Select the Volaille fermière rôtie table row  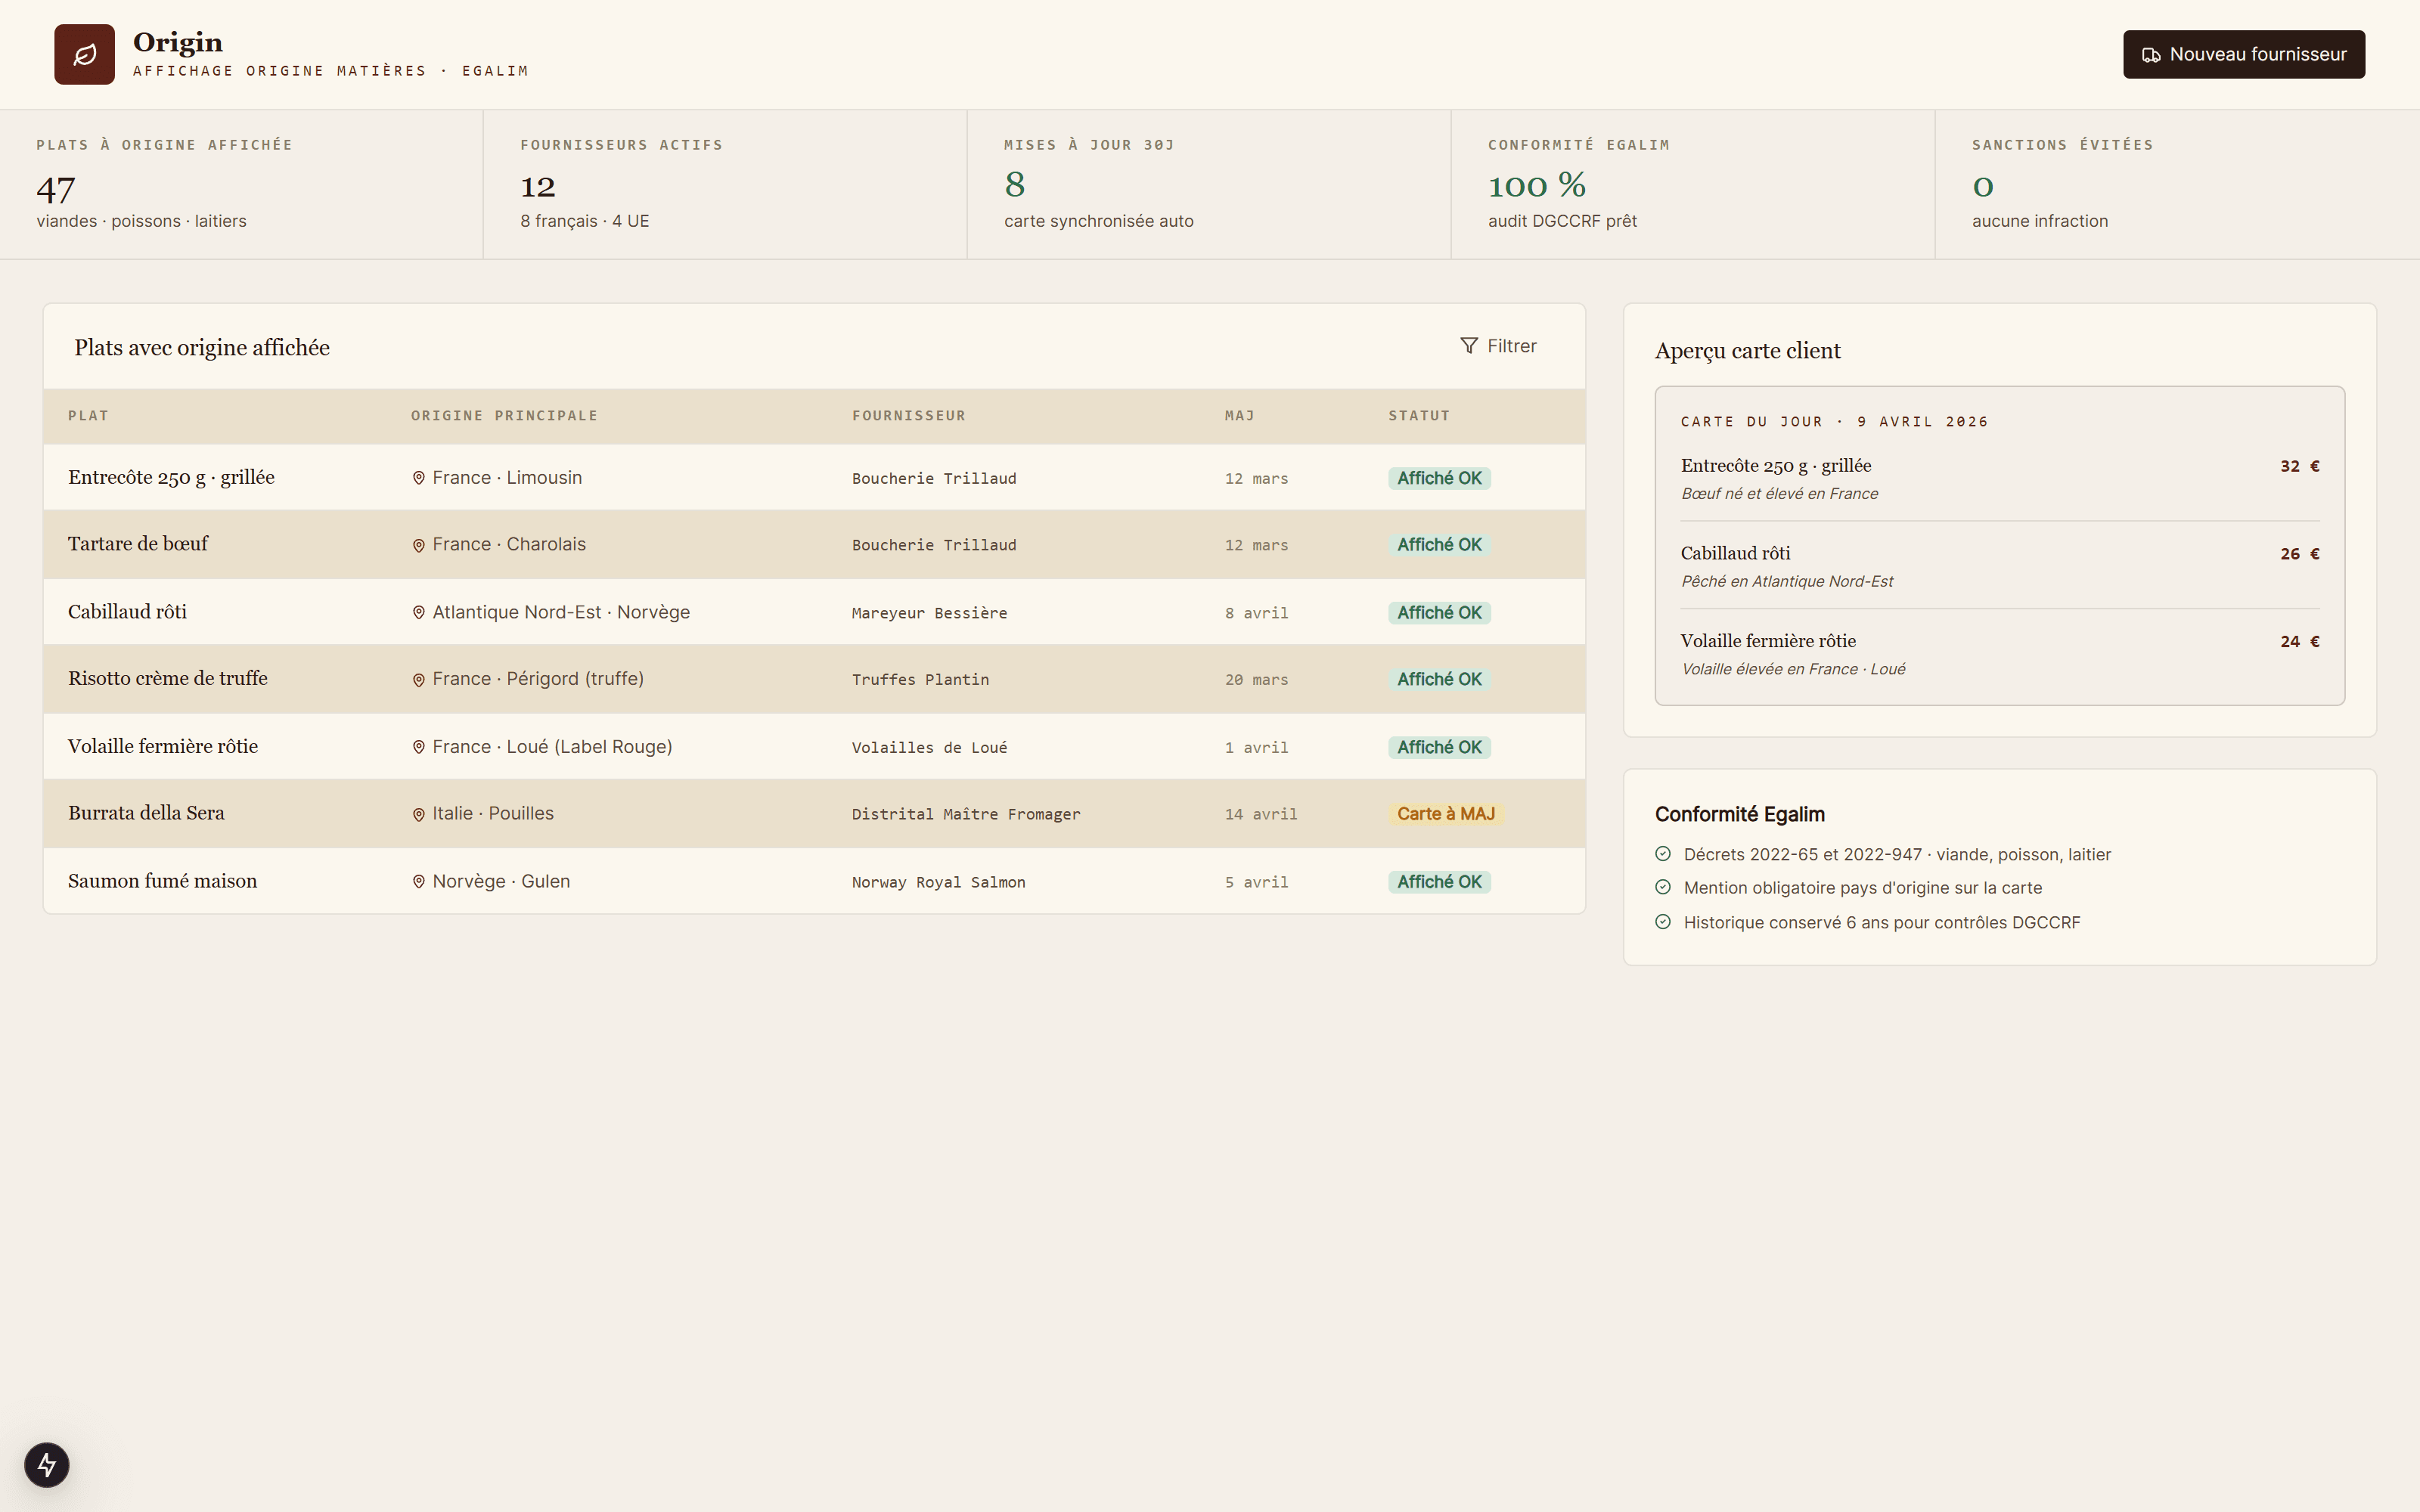[x=814, y=747]
